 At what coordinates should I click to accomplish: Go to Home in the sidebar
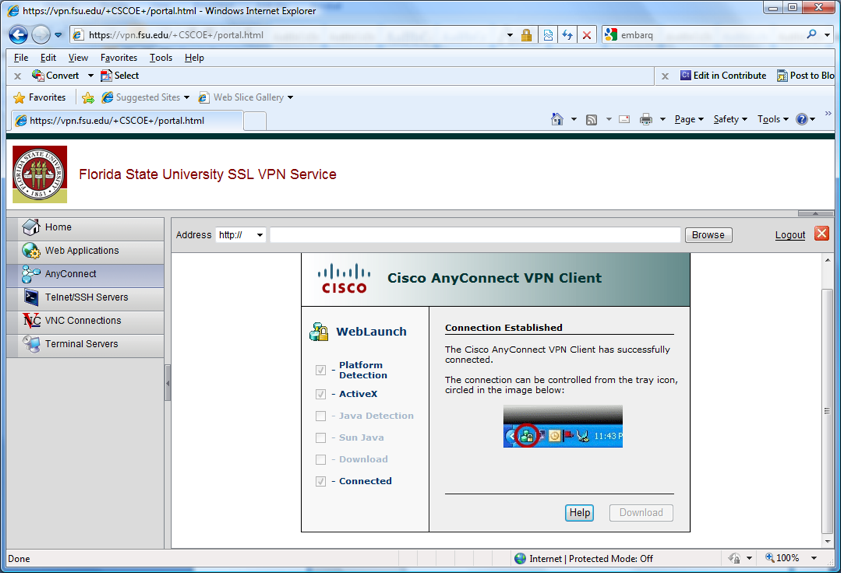(x=86, y=227)
